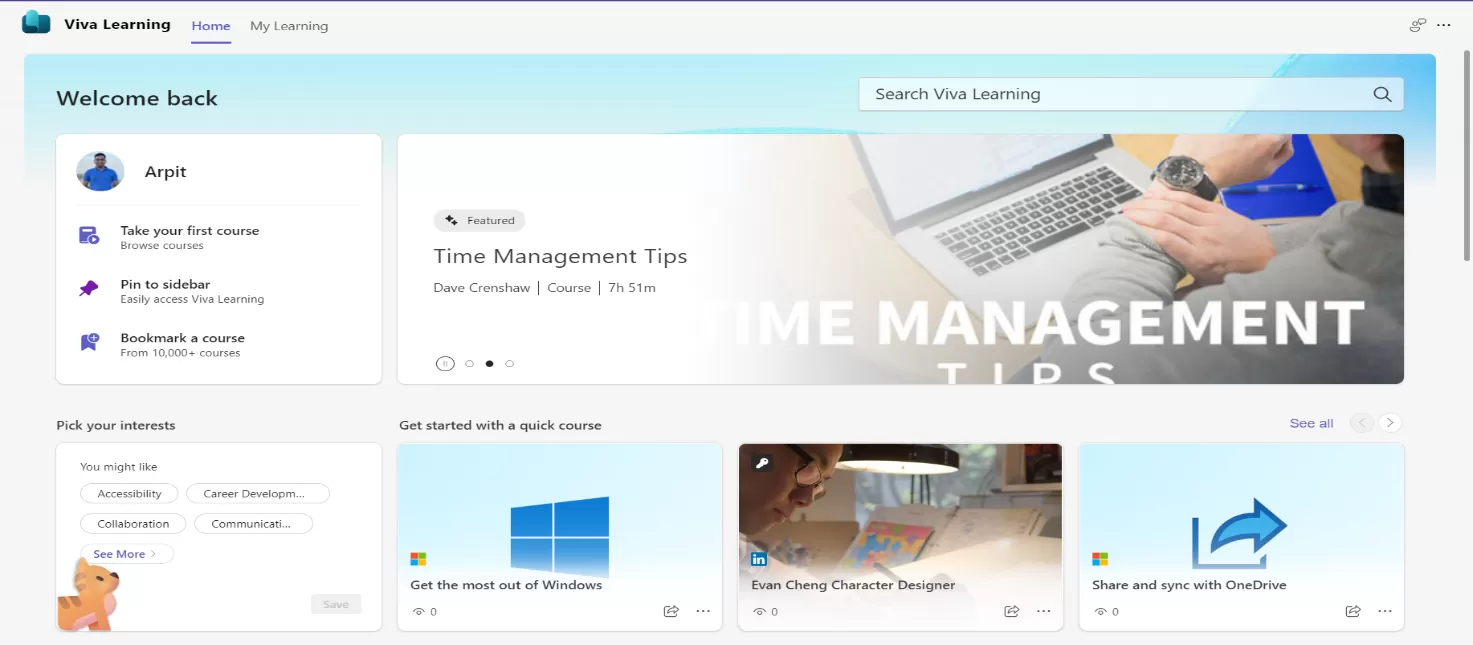Open more options for OneDrive course
The width and height of the screenshot is (1473, 645).
(1385, 611)
